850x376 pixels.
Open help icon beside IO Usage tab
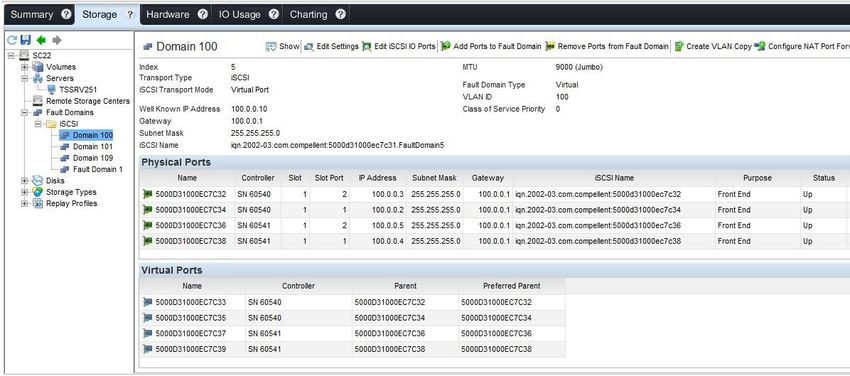tap(274, 15)
